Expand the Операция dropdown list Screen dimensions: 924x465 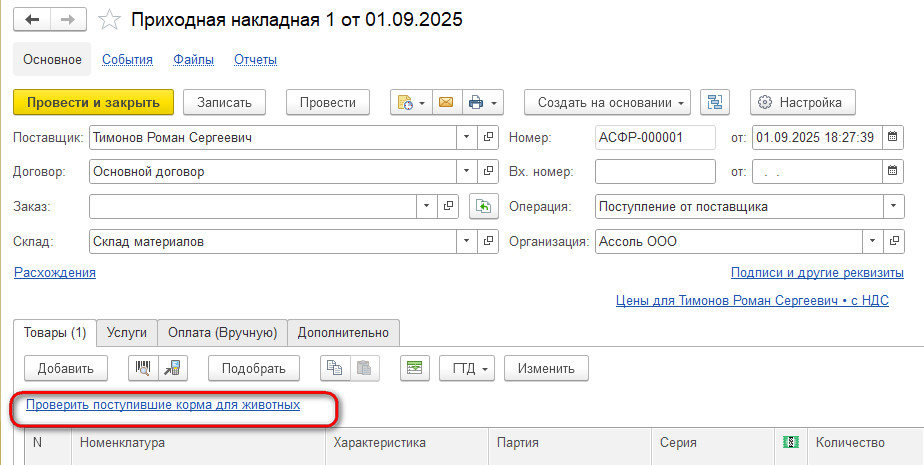[x=893, y=206]
